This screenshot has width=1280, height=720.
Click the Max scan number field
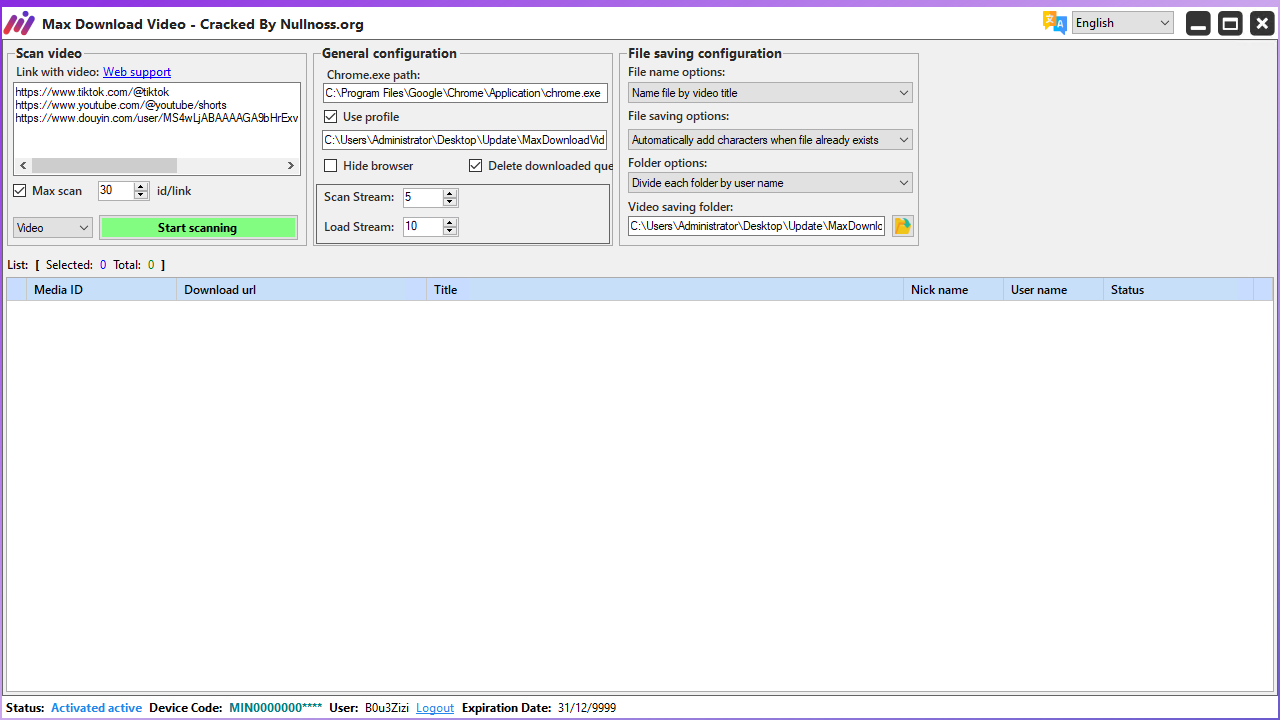pyautogui.click(x=116, y=190)
